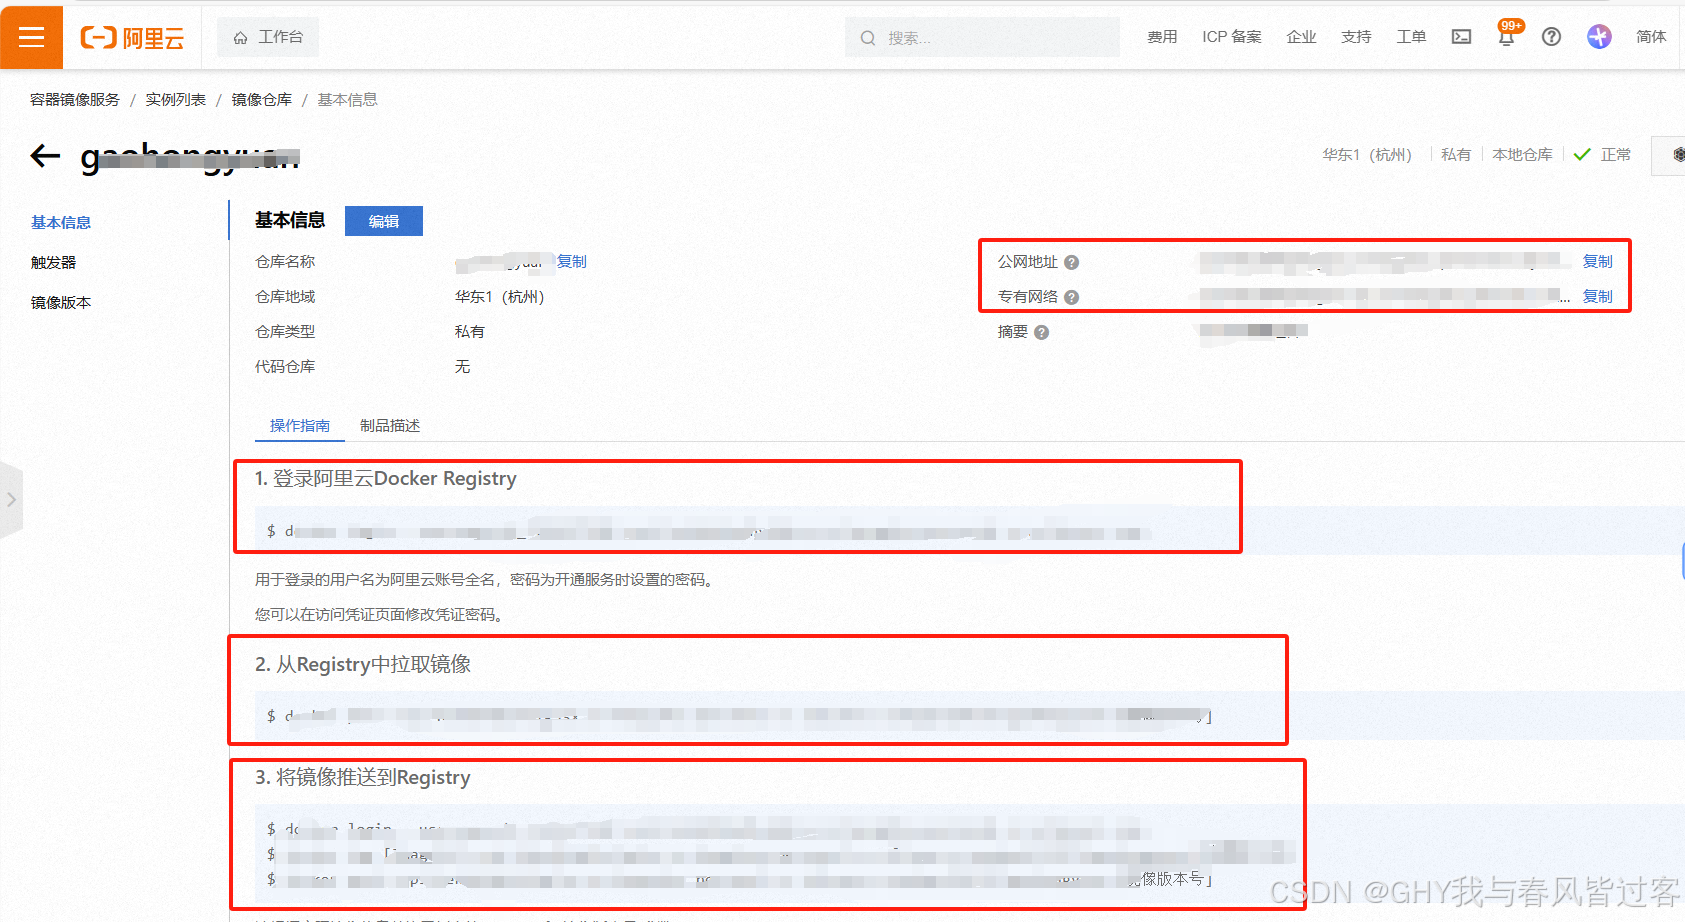Show help tooltip for 公网地址
Screen dimensions: 1685x922
pos(1071,262)
